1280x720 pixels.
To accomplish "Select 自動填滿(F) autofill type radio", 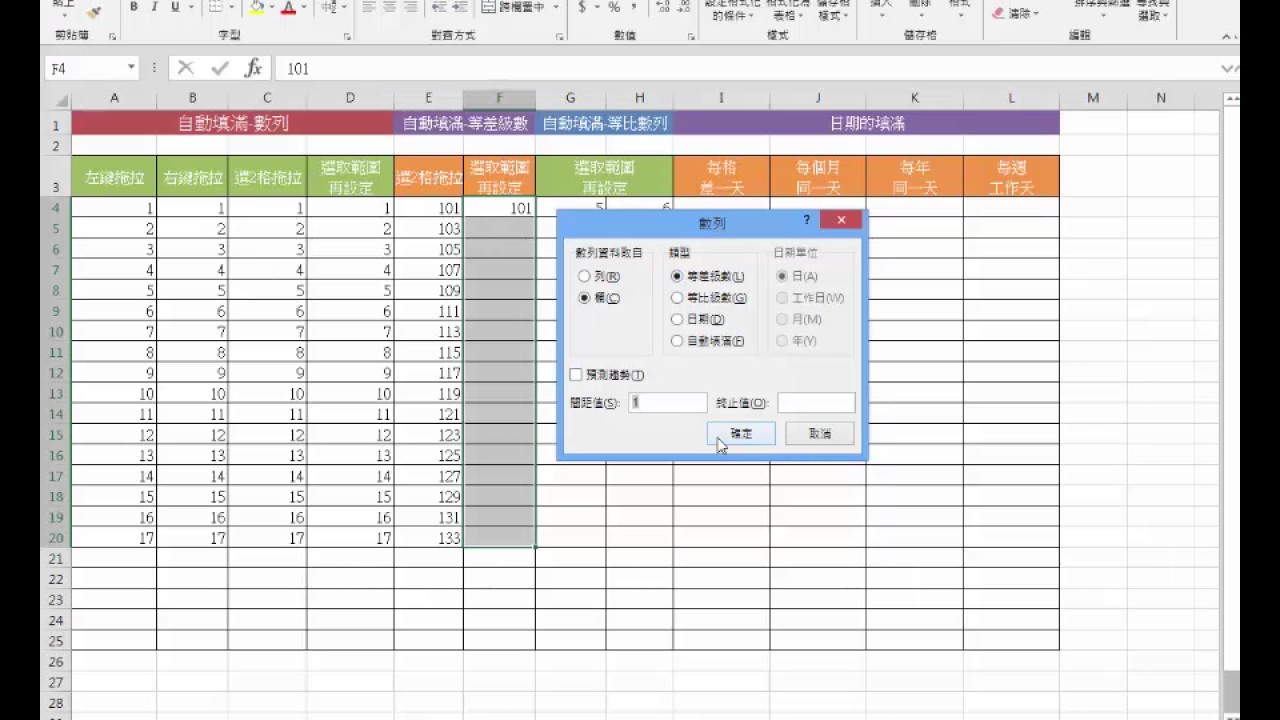I will [677, 341].
